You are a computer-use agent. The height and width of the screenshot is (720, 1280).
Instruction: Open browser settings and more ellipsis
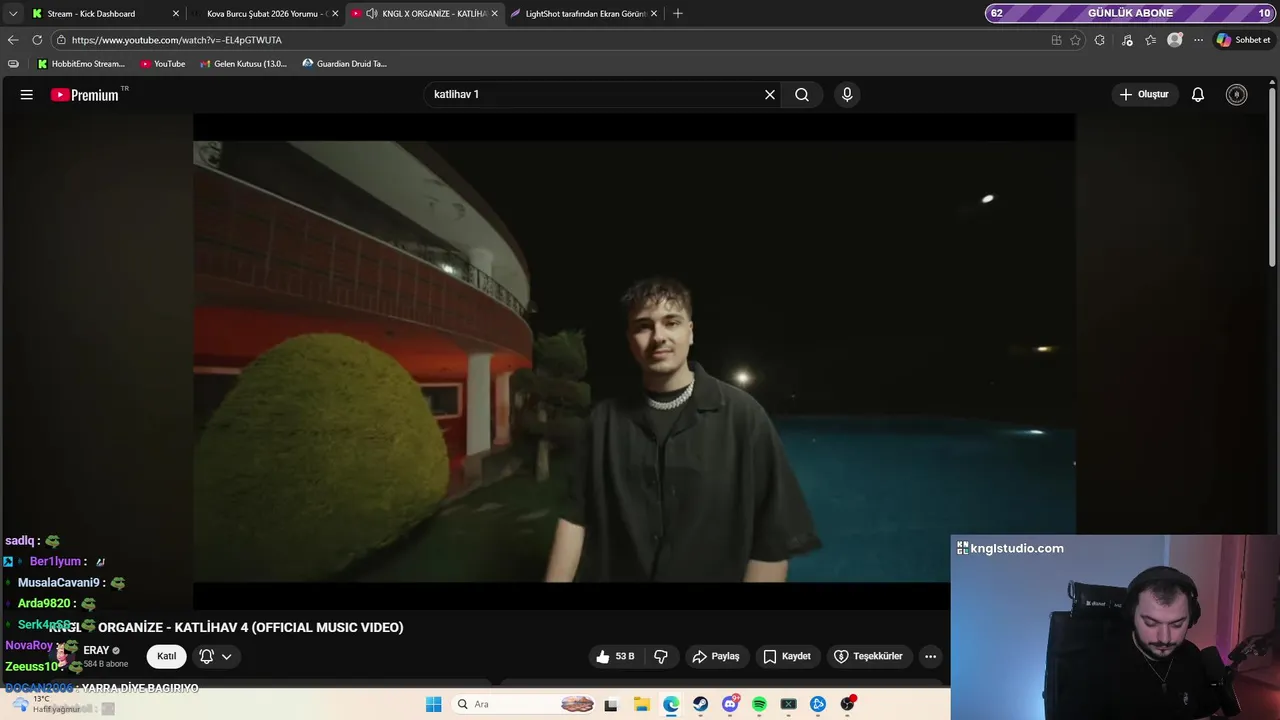point(1198,40)
